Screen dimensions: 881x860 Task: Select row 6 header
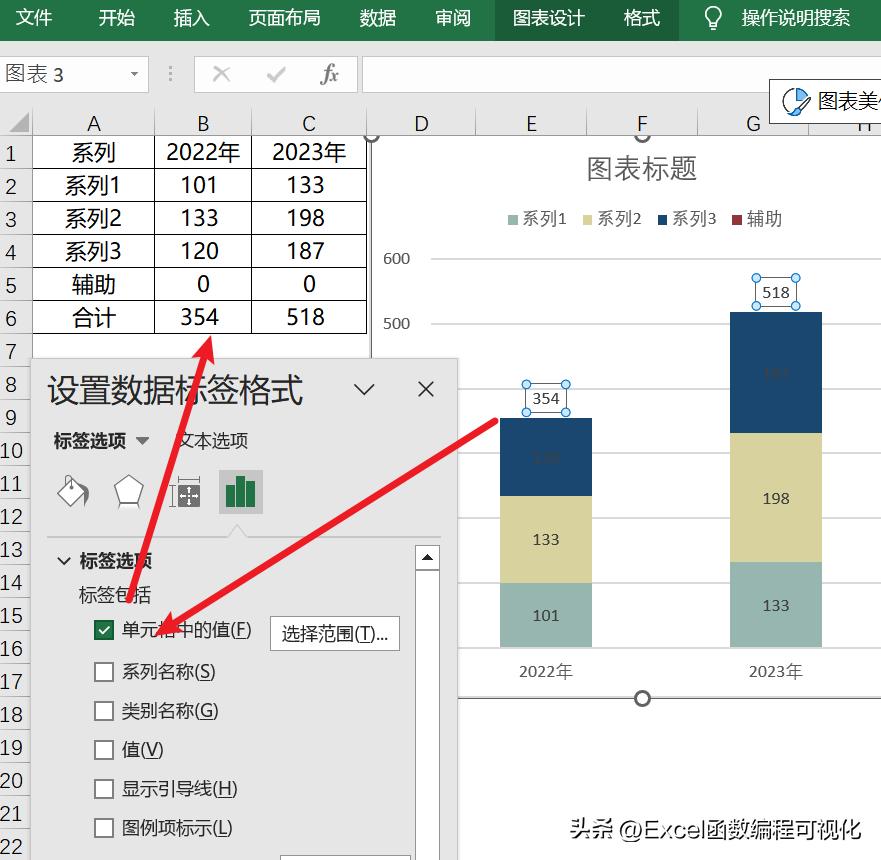pos(16,318)
